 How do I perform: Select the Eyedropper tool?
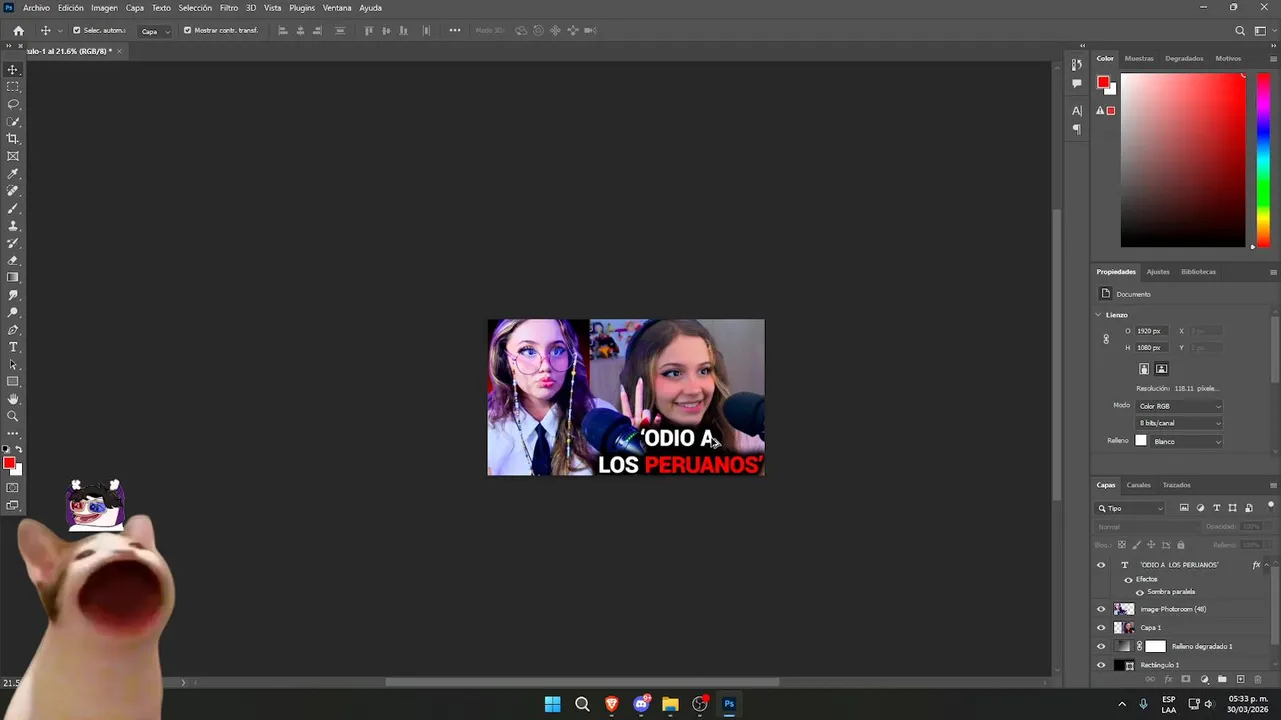point(13,174)
